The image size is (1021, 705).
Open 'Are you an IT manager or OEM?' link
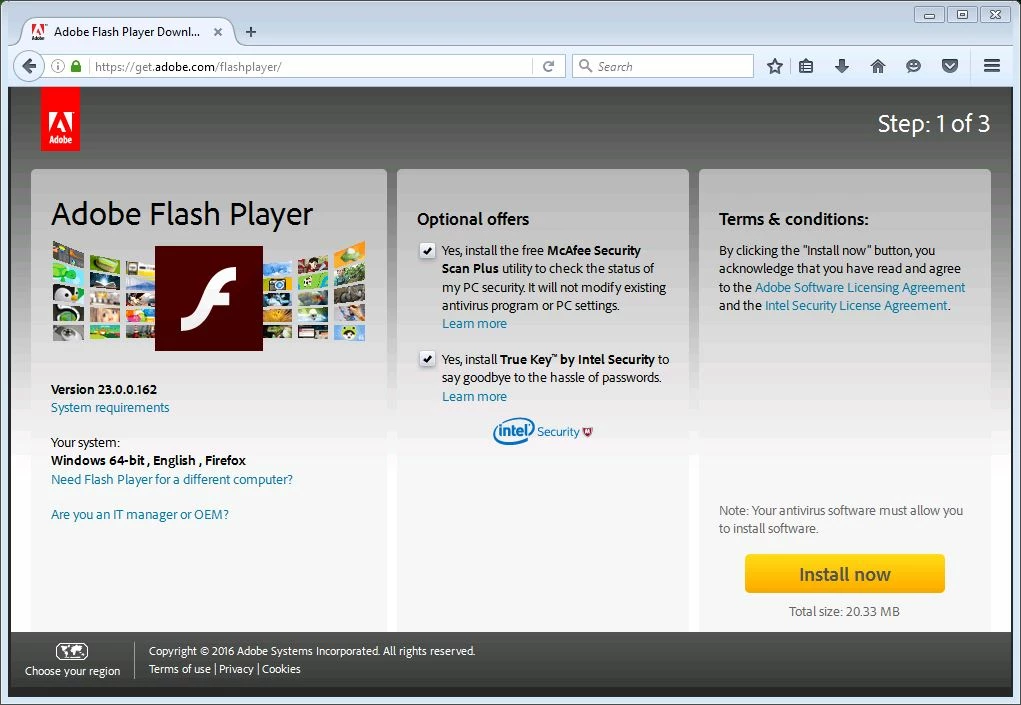(x=140, y=514)
